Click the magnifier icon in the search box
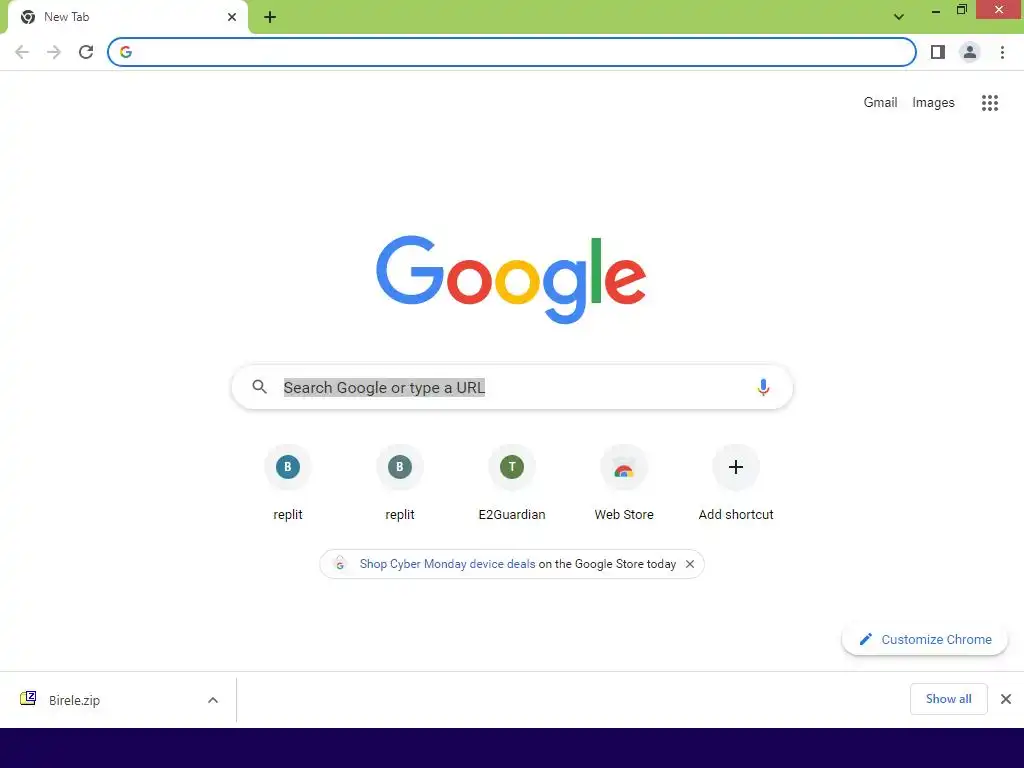1024x768 pixels. (260, 387)
